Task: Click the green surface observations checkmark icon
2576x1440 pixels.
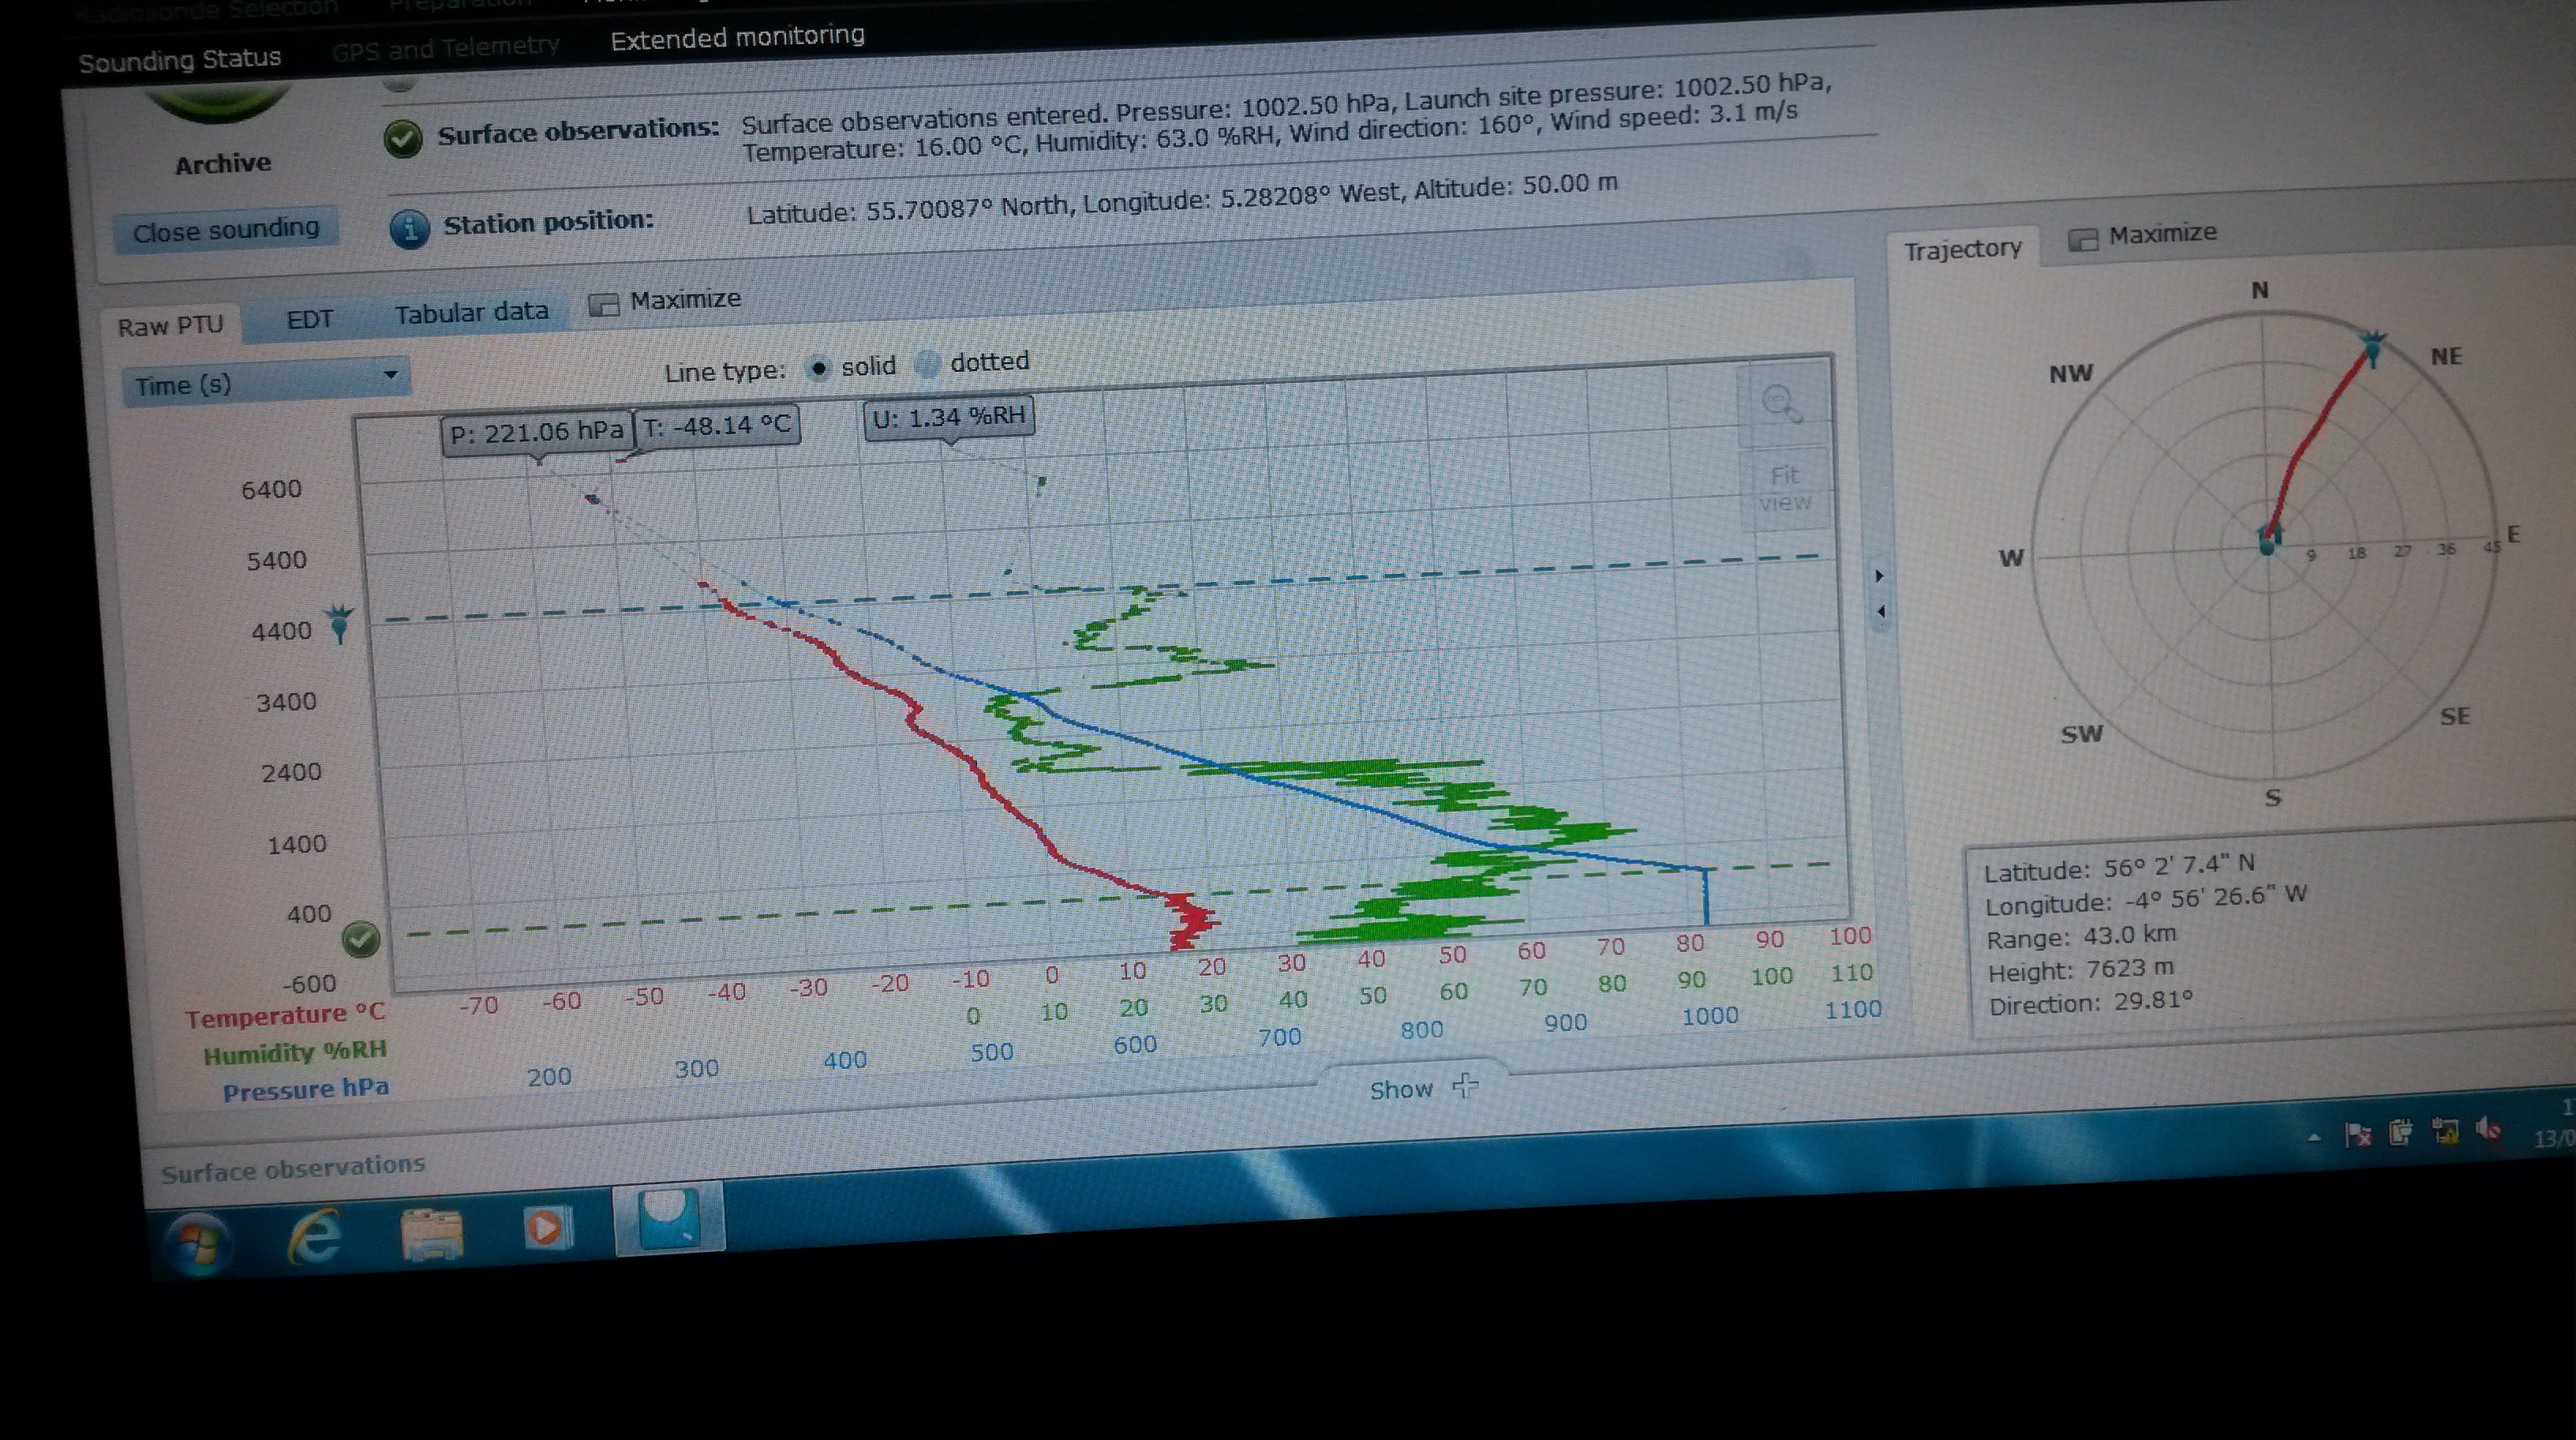Action: 402,138
